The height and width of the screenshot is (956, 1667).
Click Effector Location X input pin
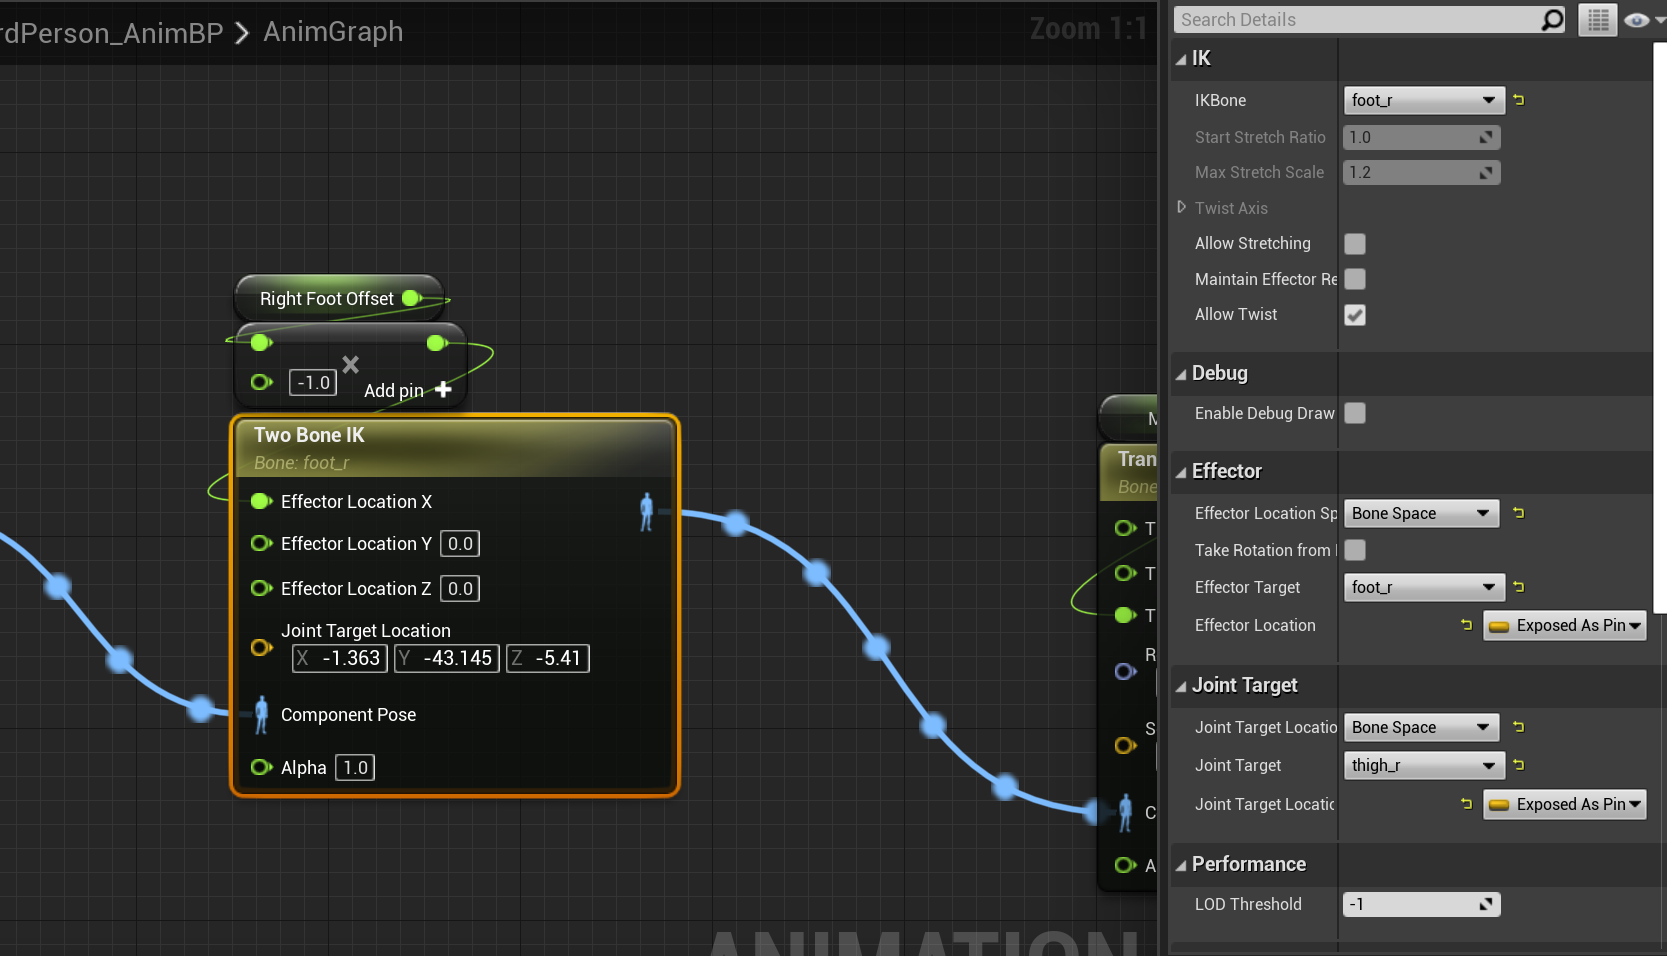click(261, 501)
